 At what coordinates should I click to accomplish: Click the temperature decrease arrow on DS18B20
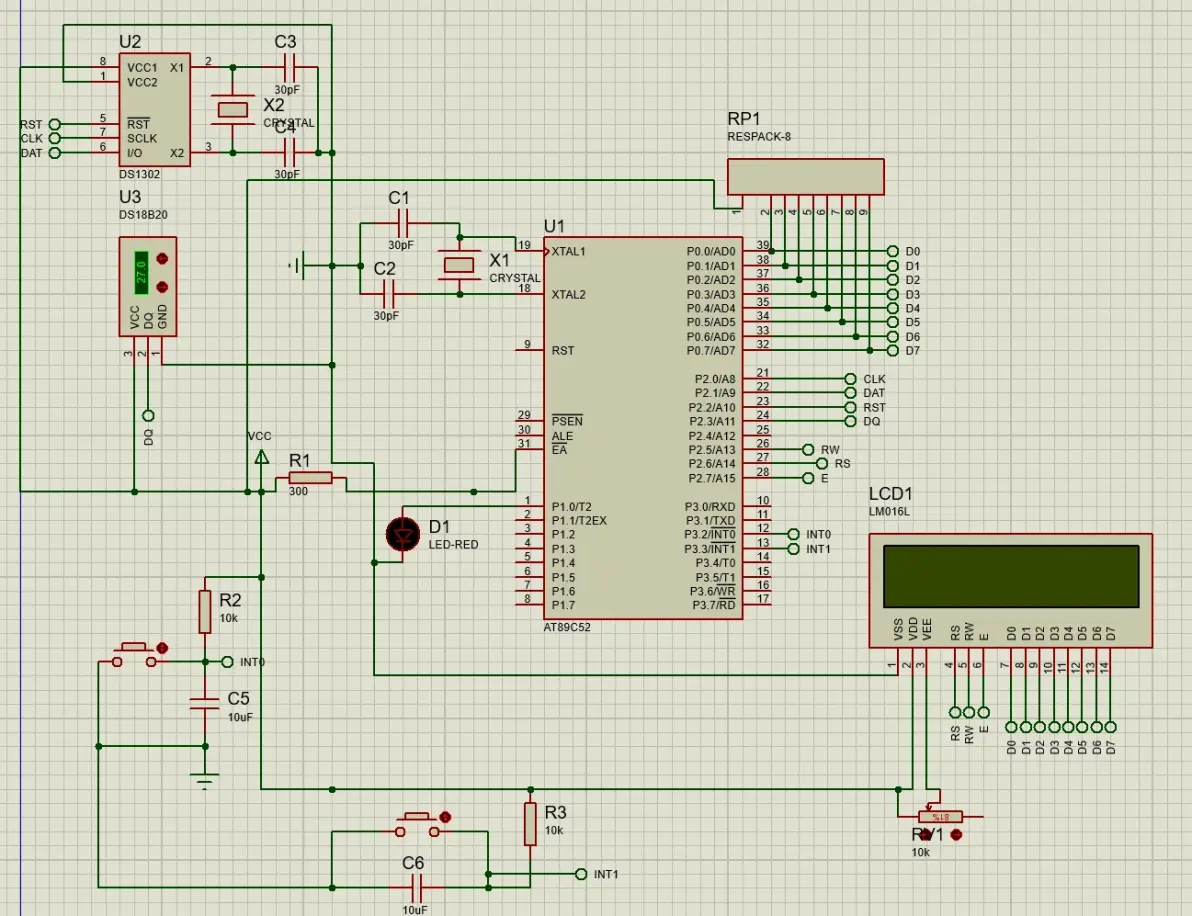point(162,288)
